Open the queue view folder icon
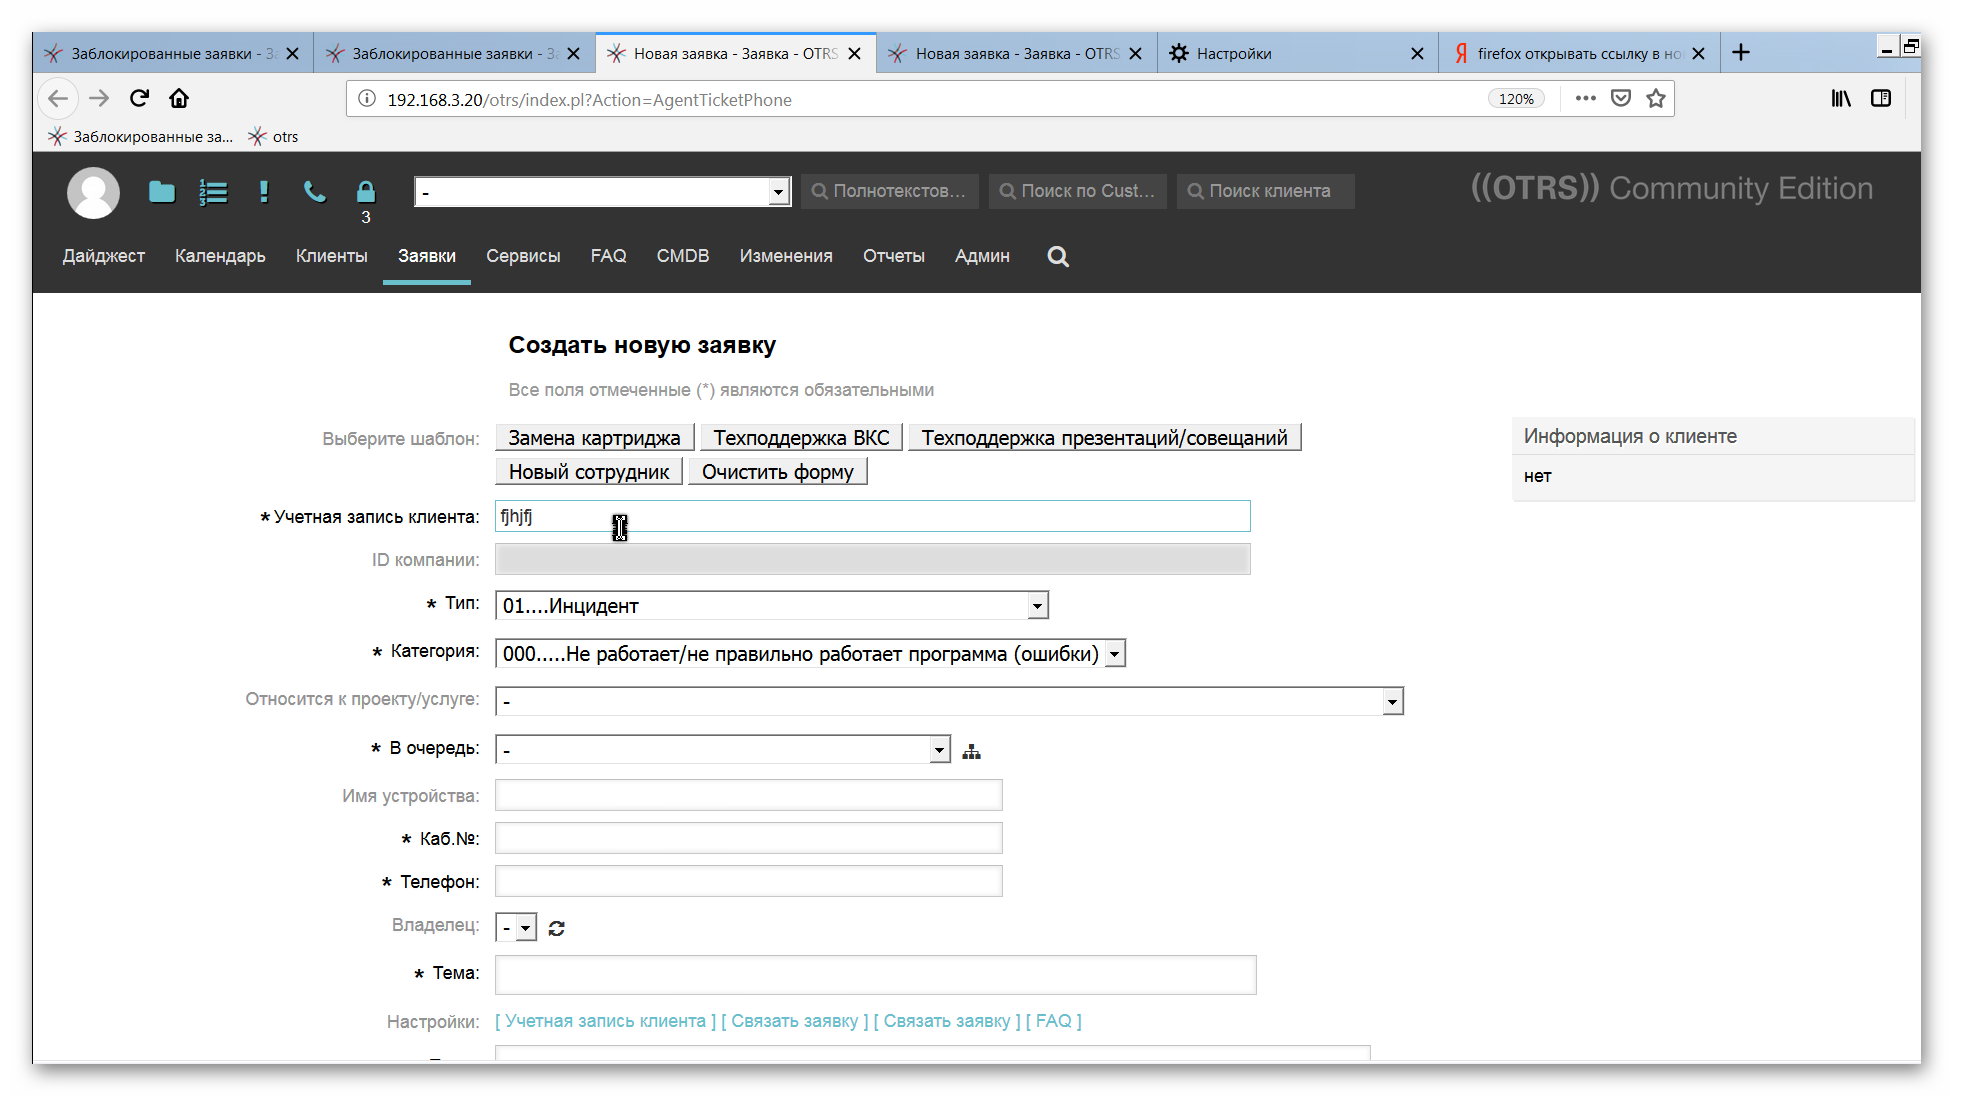The width and height of the screenshot is (1976, 1096). tap(162, 192)
